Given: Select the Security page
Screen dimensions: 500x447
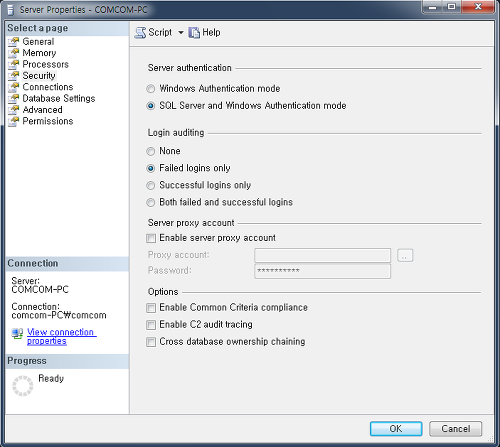Looking at the screenshot, I should [39, 76].
